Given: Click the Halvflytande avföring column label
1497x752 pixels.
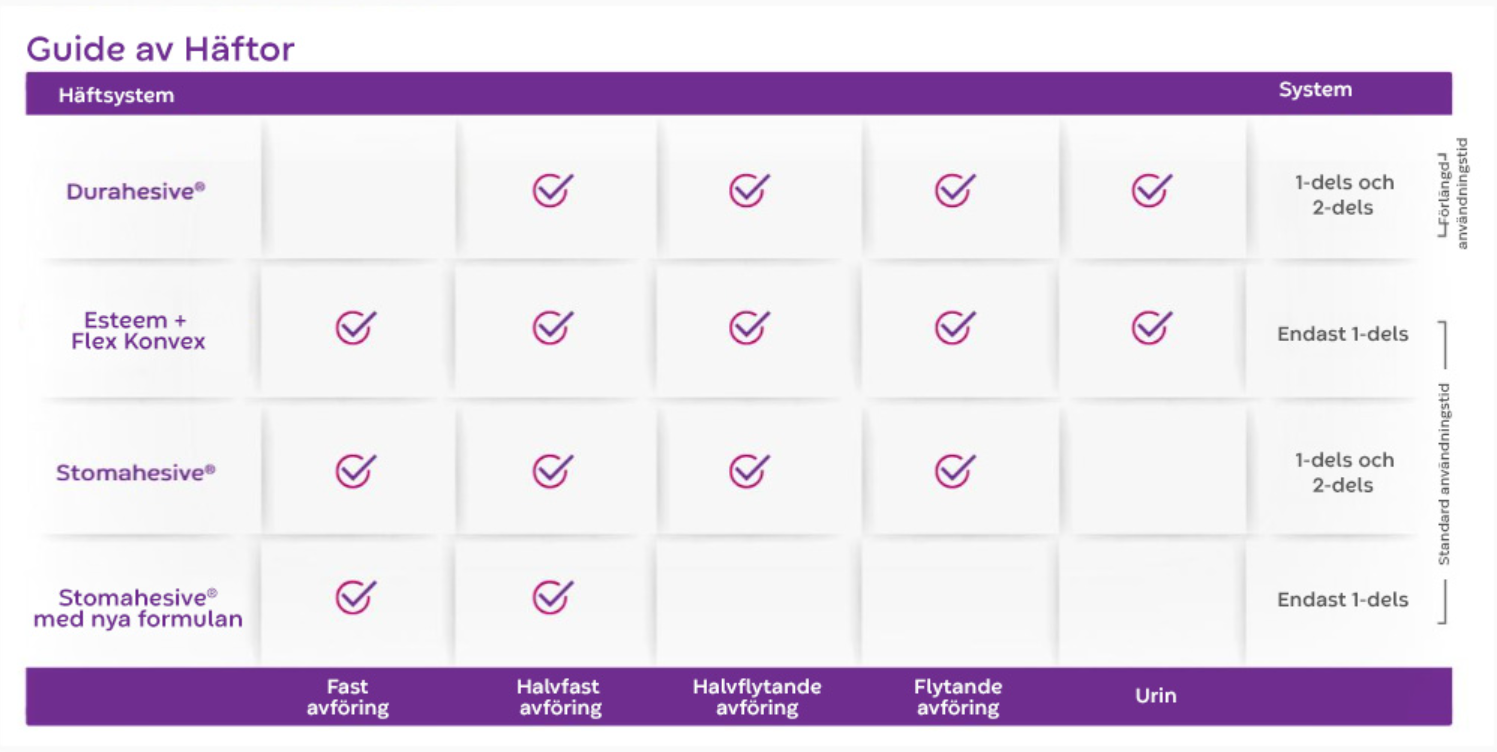Looking at the screenshot, I should click(757, 697).
